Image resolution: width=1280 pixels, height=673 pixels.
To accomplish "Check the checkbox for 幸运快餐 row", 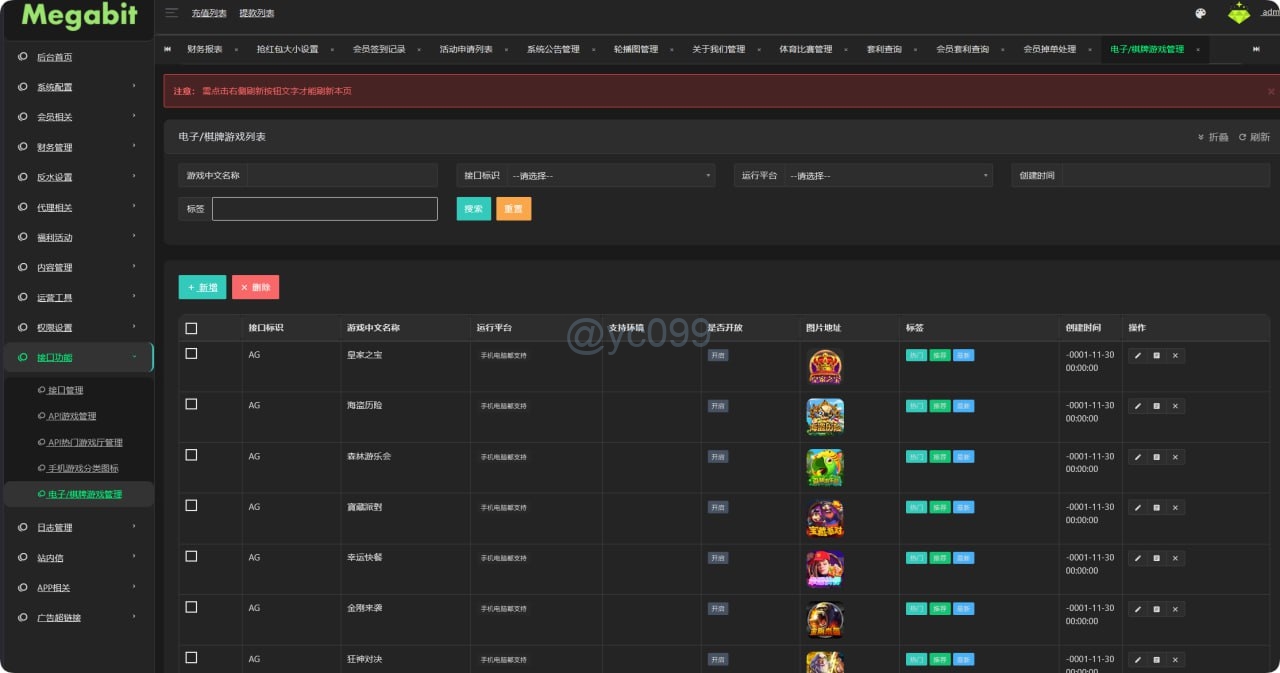I will click(x=191, y=556).
